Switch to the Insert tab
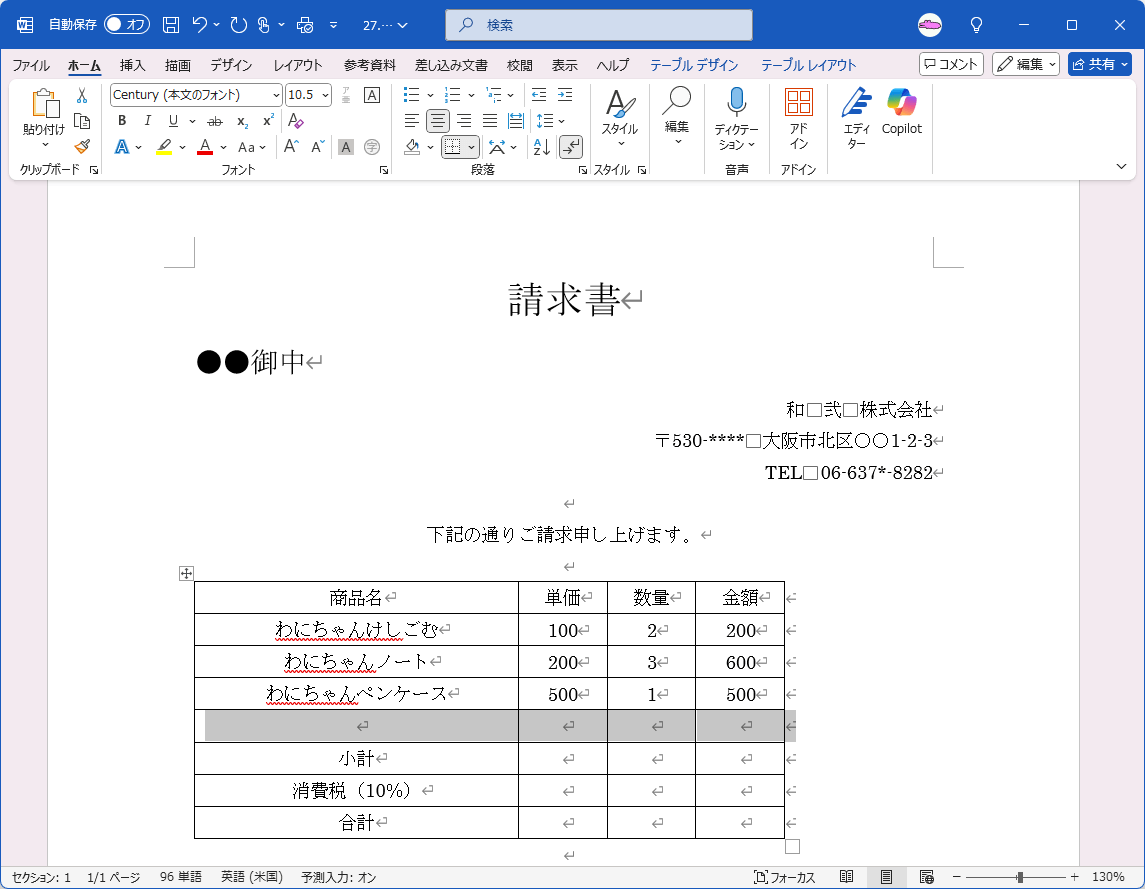Image resolution: width=1145 pixels, height=889 pixels. point(132,65)
